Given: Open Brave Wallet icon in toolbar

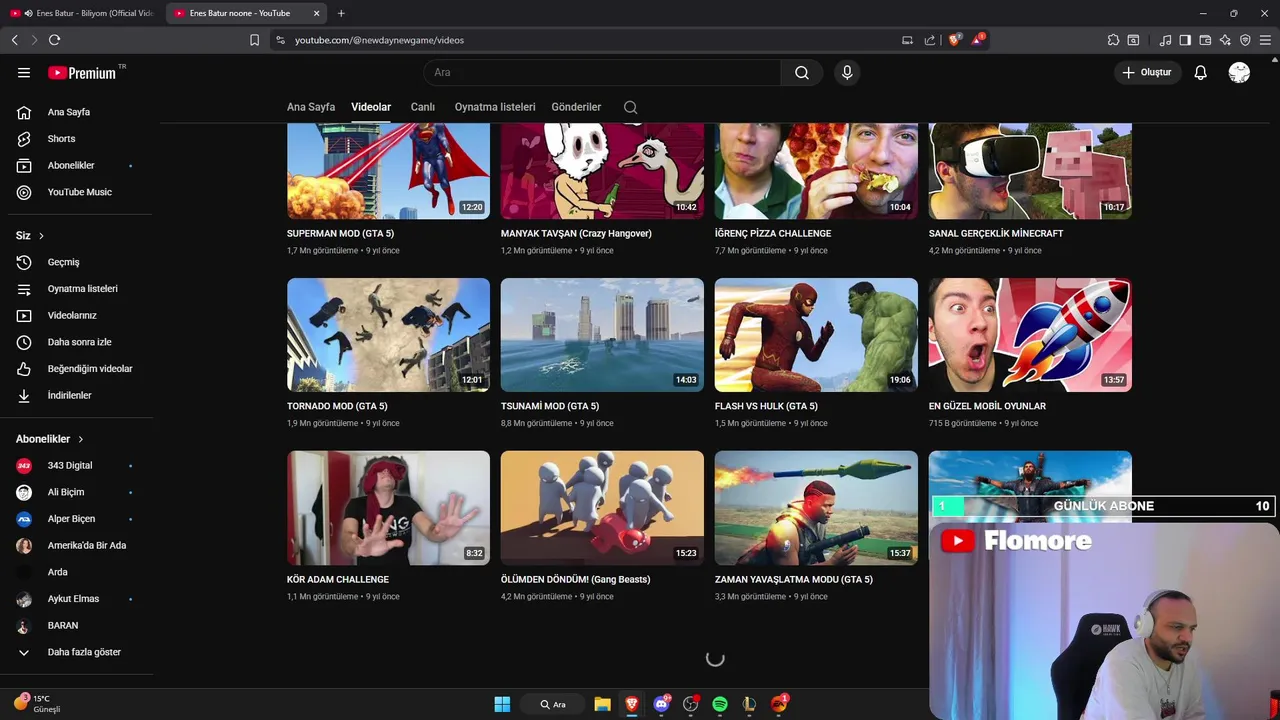Looking at the screenshot, I should (x=1205, y=40).
